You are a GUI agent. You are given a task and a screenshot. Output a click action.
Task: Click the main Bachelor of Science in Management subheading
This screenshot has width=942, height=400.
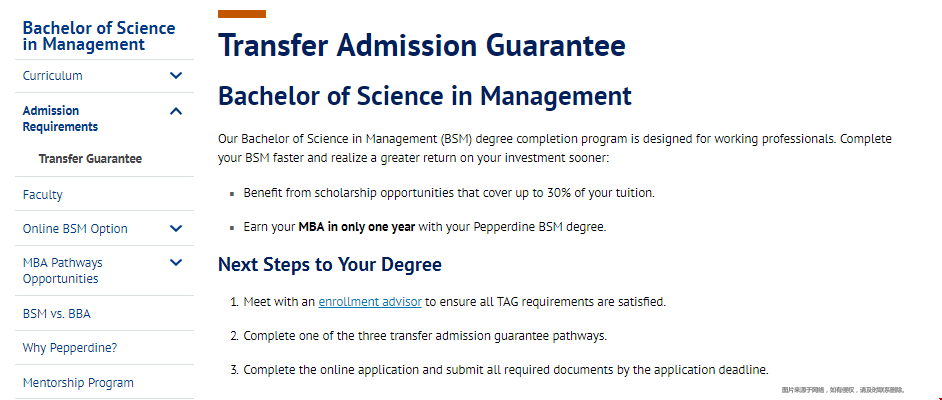coord(425,96)
